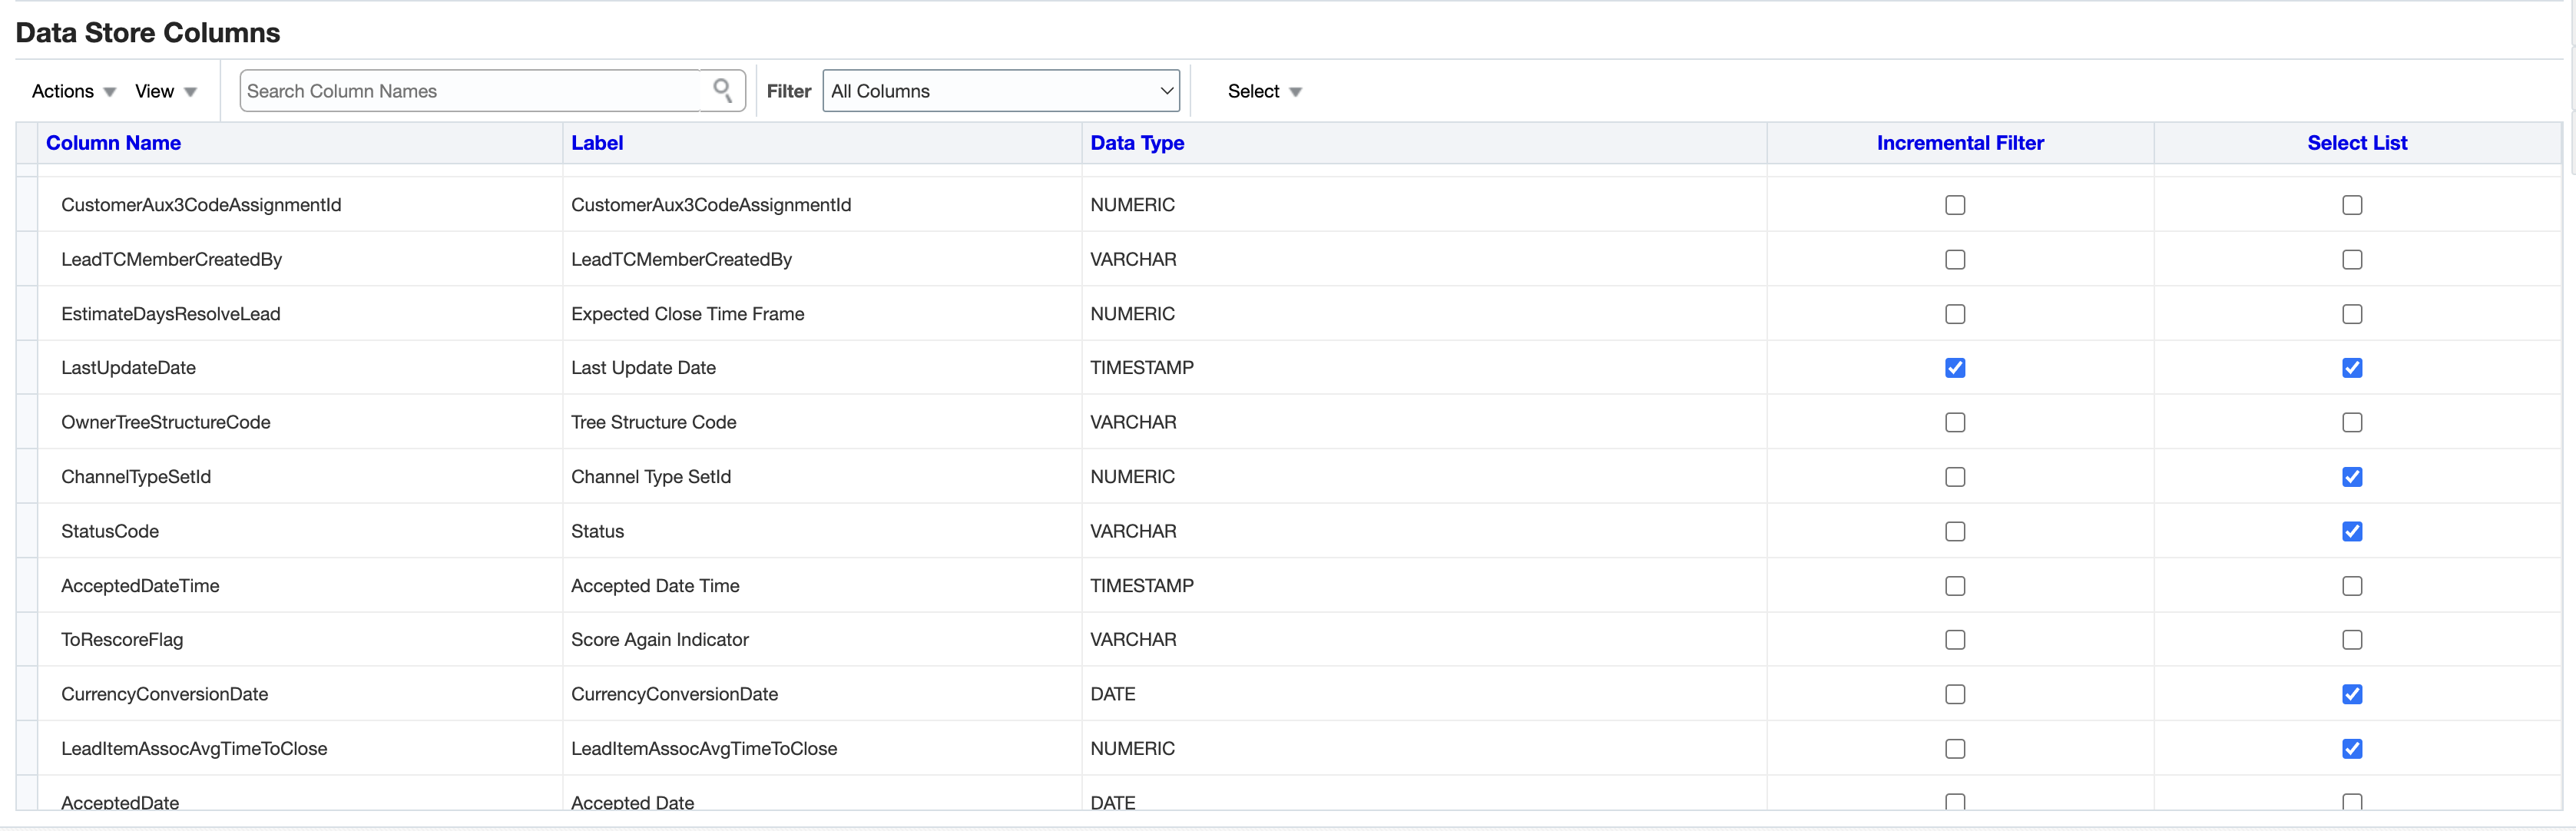Toggle the StatusCode Select List checkbox

tap(2353, 531)
